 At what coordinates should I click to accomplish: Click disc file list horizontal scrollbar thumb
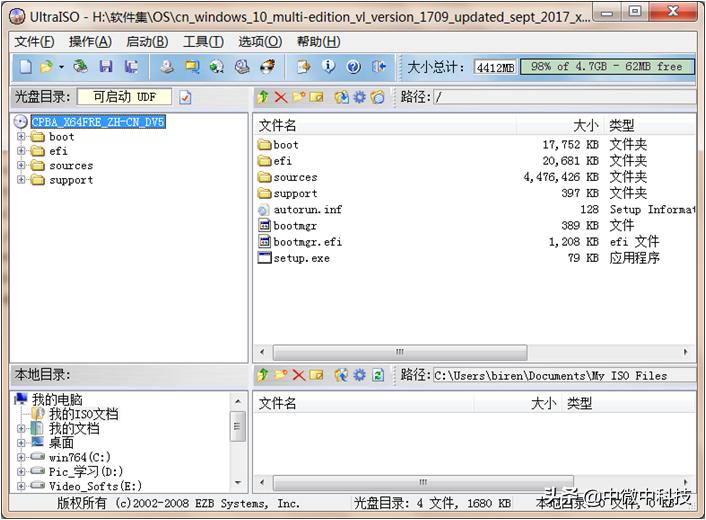coord(400,352)
